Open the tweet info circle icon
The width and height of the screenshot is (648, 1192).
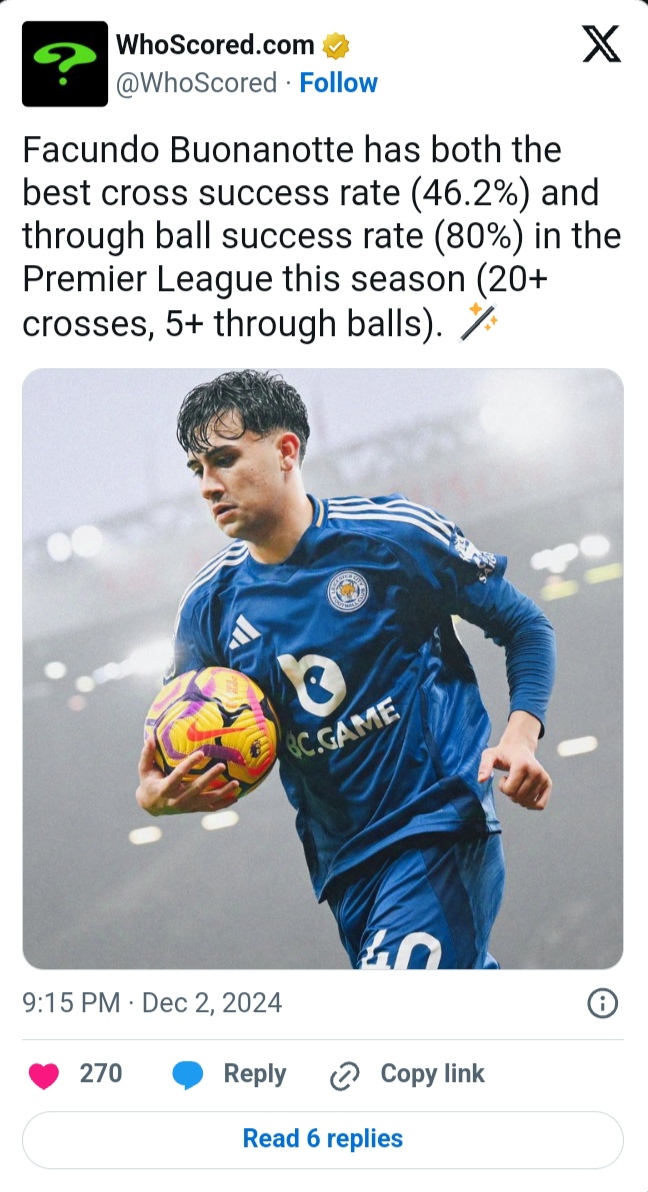[x=602, y=1003]
